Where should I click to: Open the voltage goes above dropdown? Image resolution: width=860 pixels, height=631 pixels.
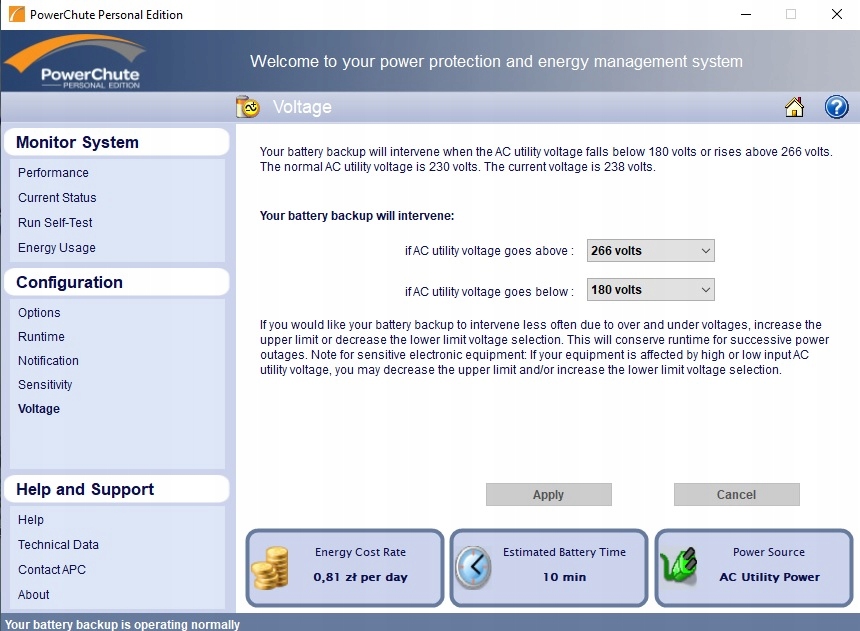coord(650,251)
